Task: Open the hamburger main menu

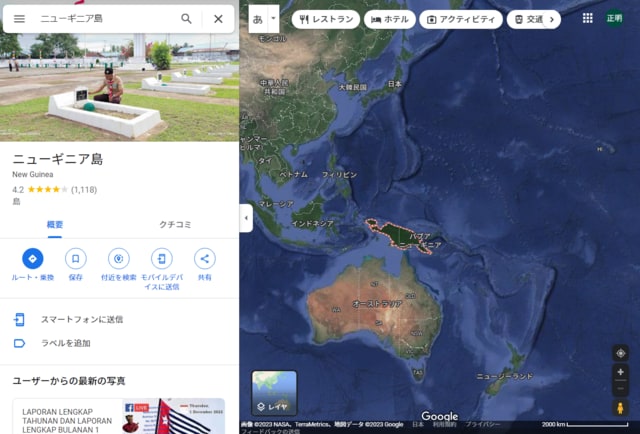Action: pyautogui.click(x=19, y=19)
